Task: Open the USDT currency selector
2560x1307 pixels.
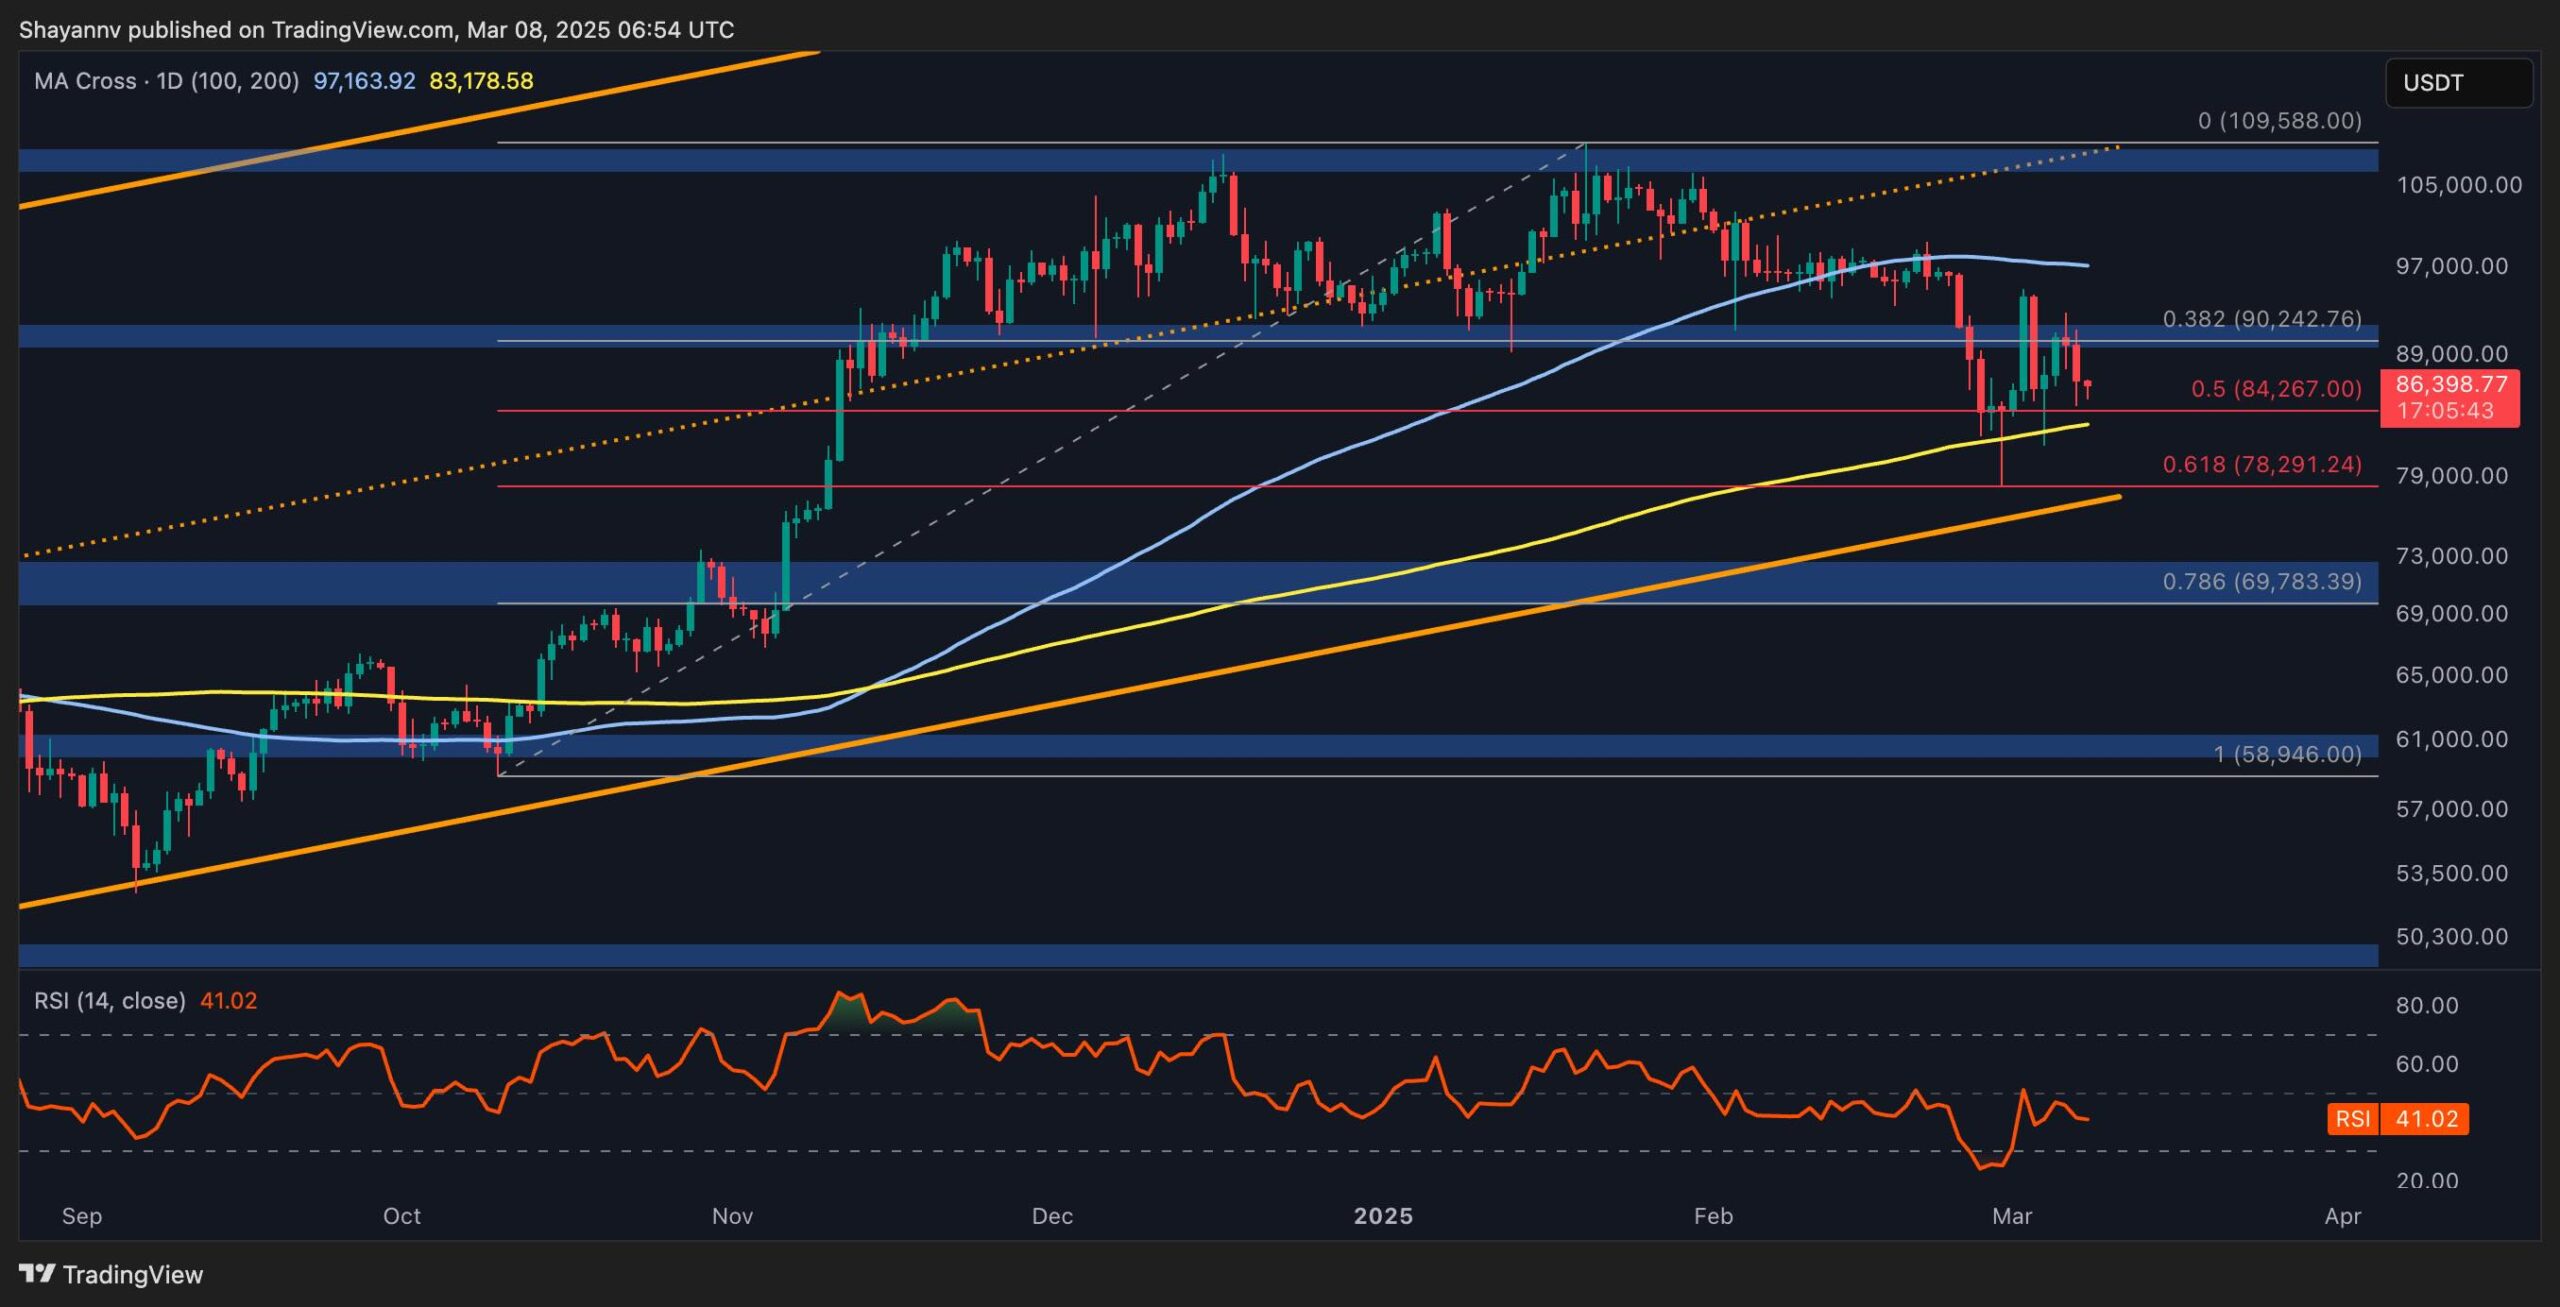Action: click(2458, 82)
